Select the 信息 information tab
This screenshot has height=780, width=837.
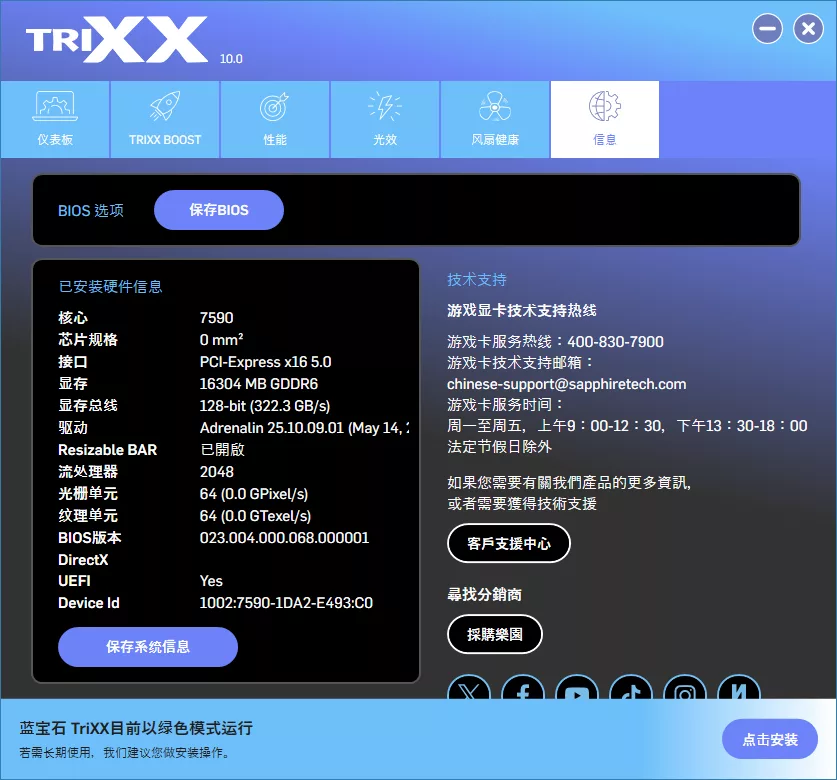[x=605, y=120]
